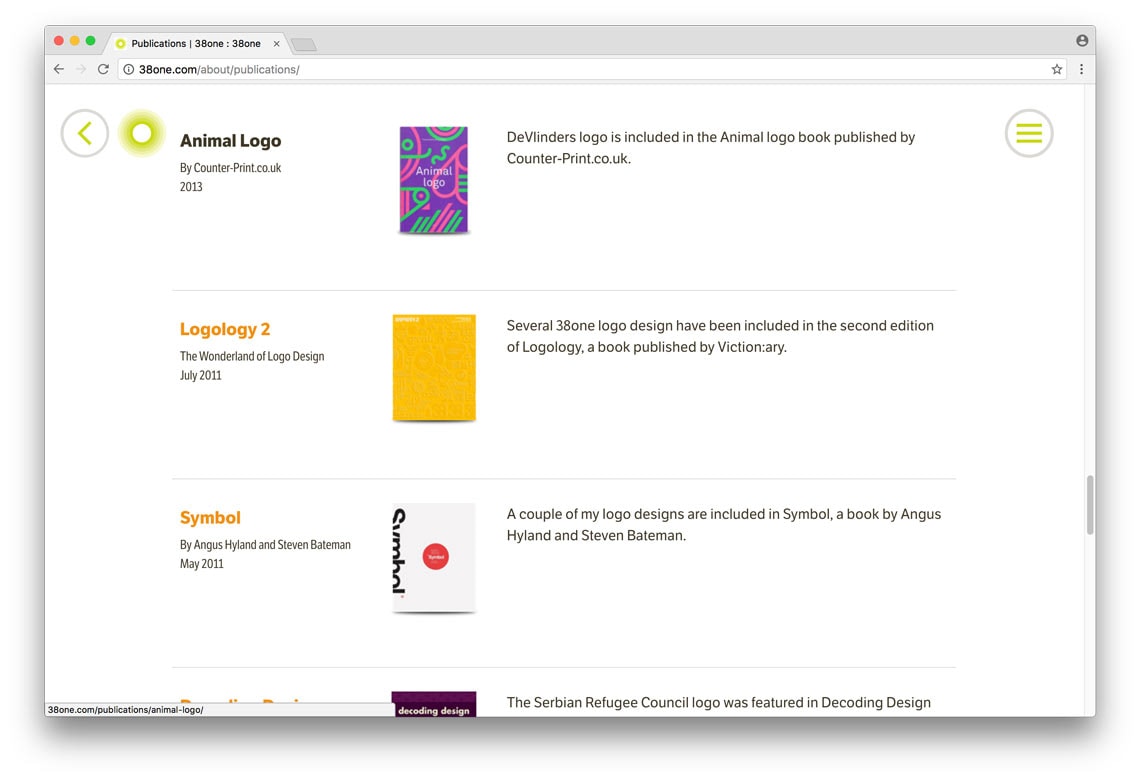This screenshot has height=780, width=1140.
Task: Click the Serbian Refugee Council description text
Action: [x=718, y=702]
